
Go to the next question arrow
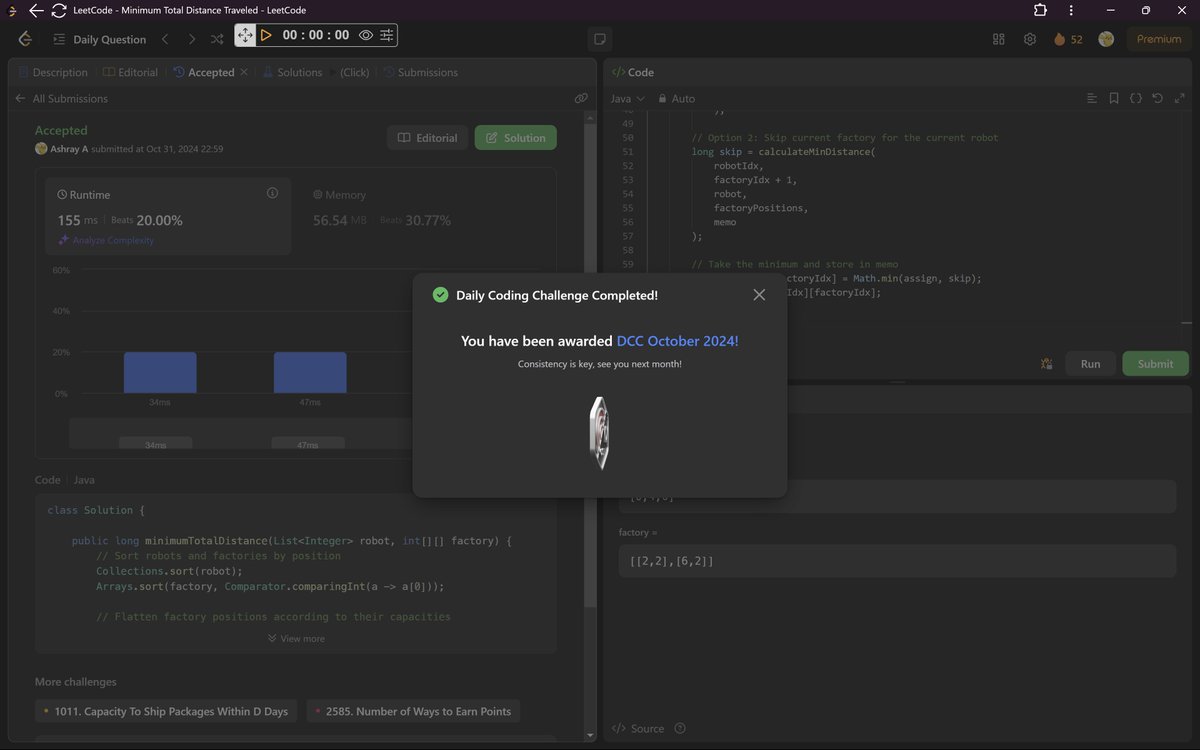coord(192,39)
